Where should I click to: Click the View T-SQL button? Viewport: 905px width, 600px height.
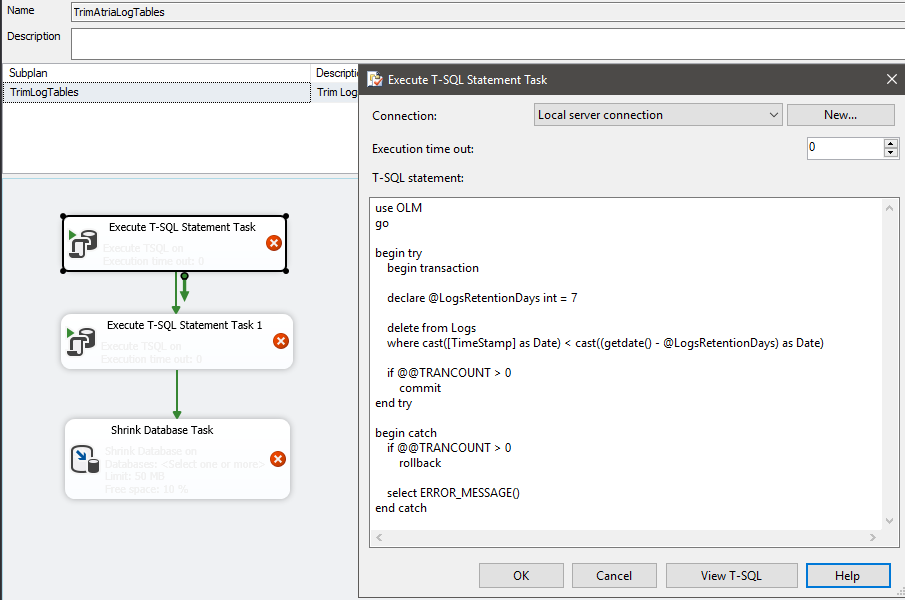point(731,576)
